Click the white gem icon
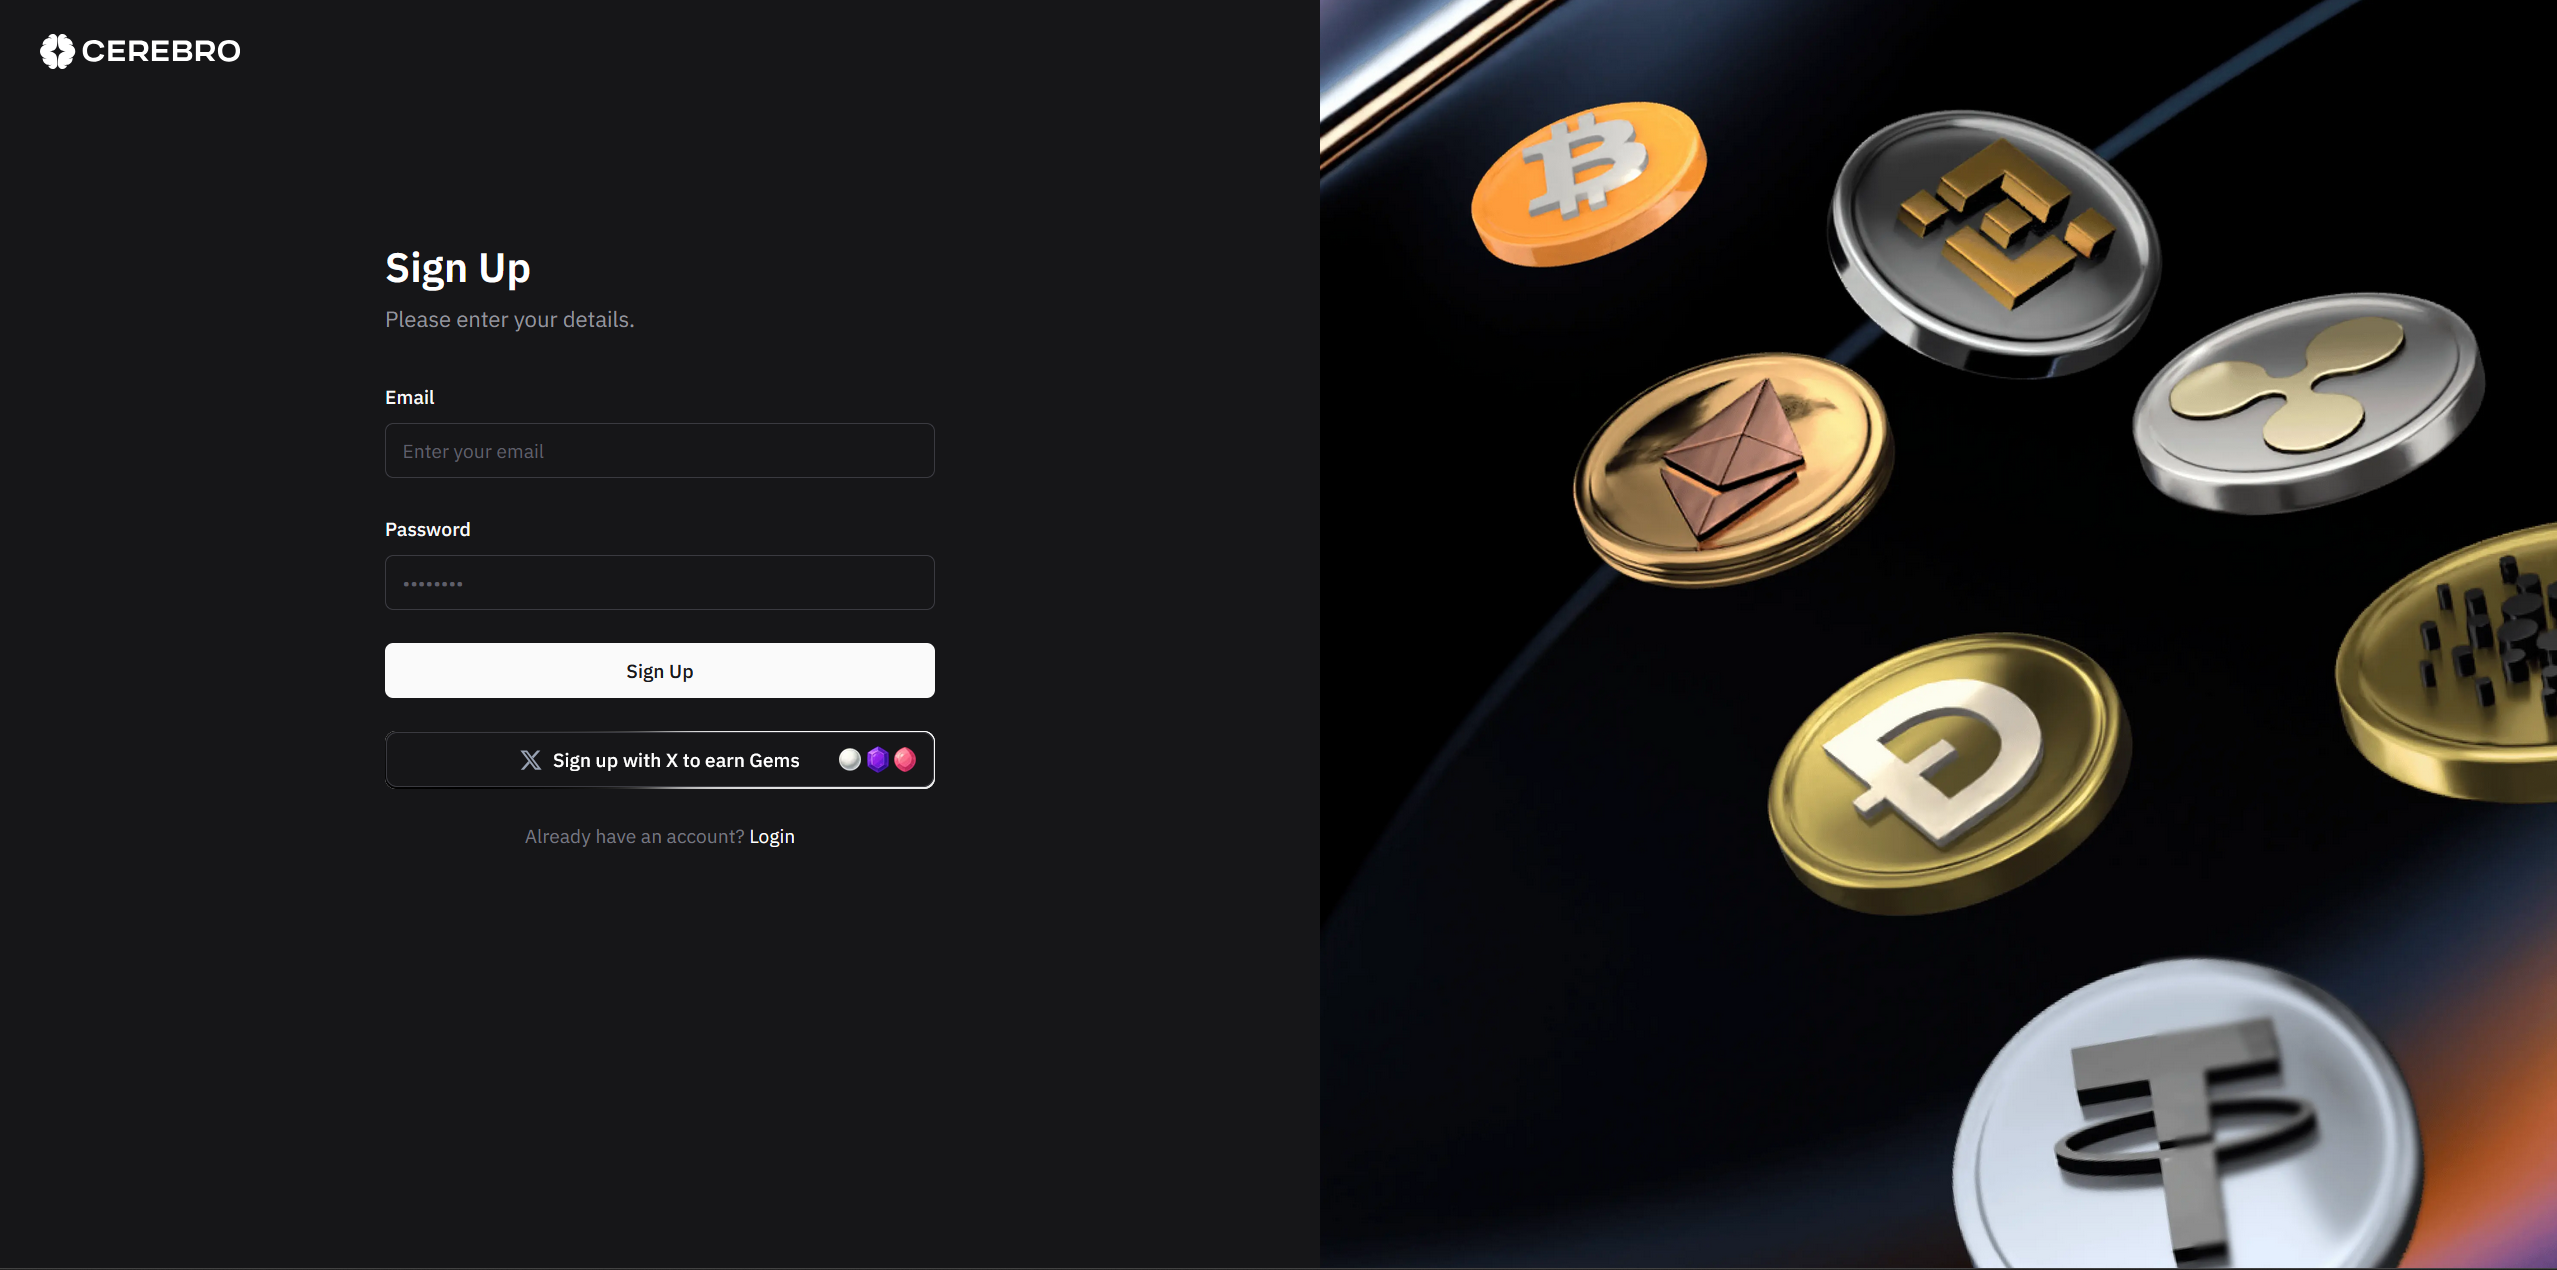 [x=850, y=760]
